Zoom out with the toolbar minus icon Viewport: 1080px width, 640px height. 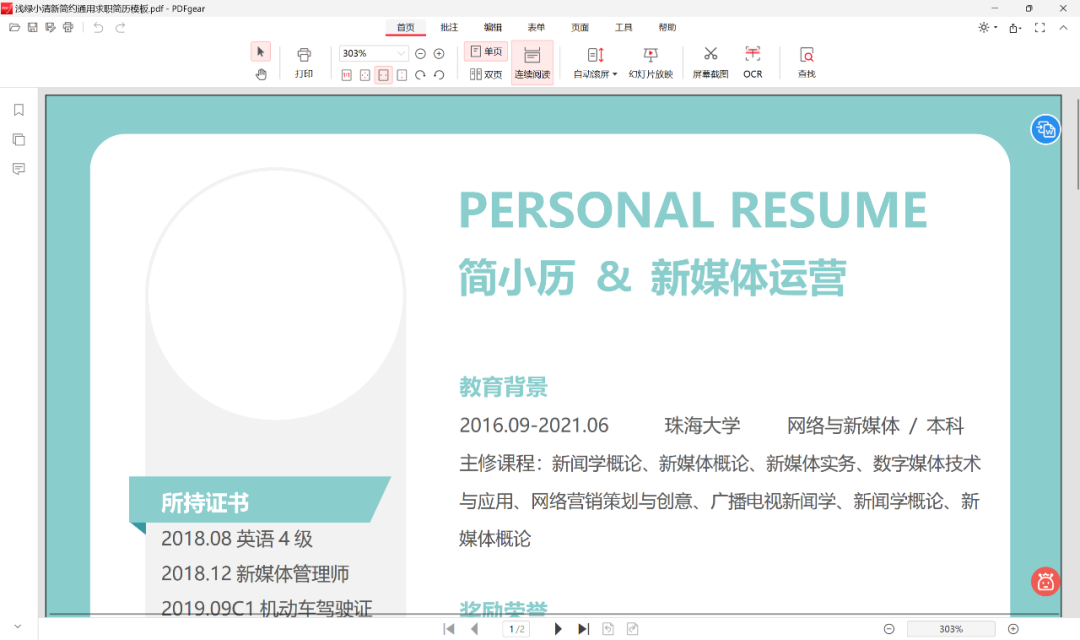coord(420,54)
